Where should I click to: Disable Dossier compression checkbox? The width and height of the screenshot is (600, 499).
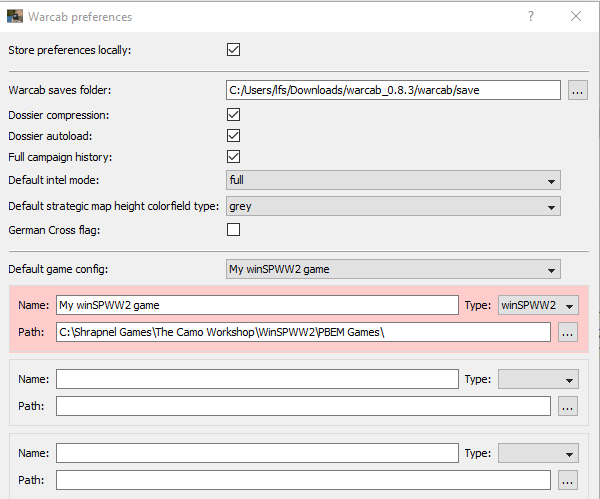click(x=234, y=115)
